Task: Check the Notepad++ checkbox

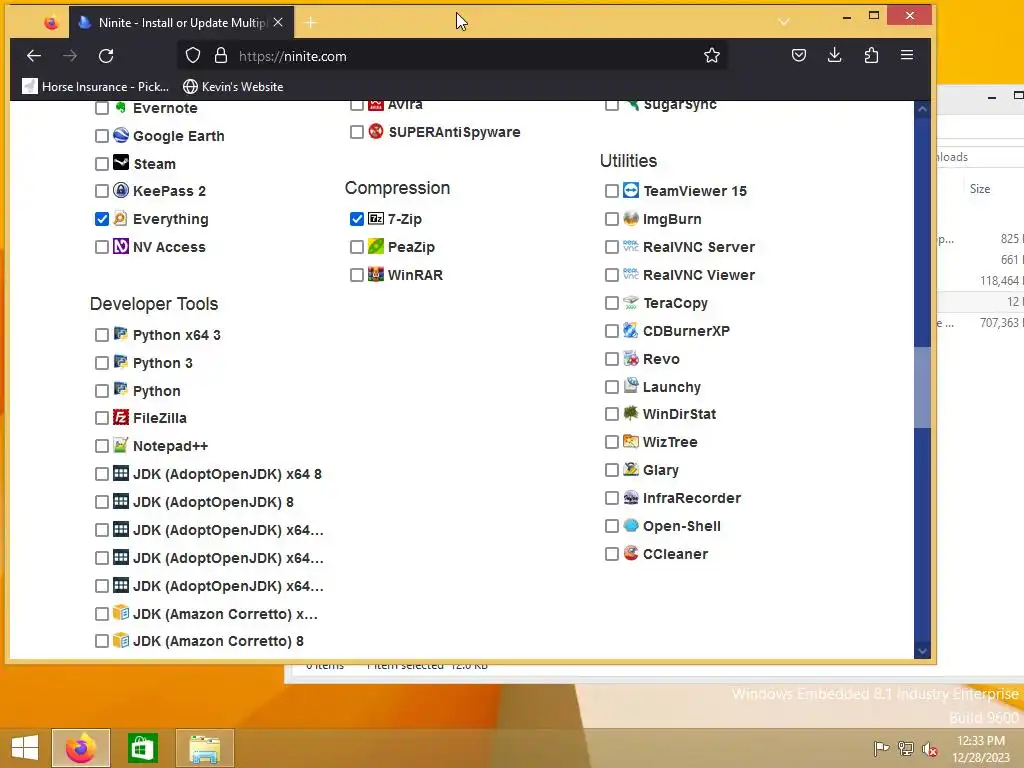Action: tap(102, 446)
